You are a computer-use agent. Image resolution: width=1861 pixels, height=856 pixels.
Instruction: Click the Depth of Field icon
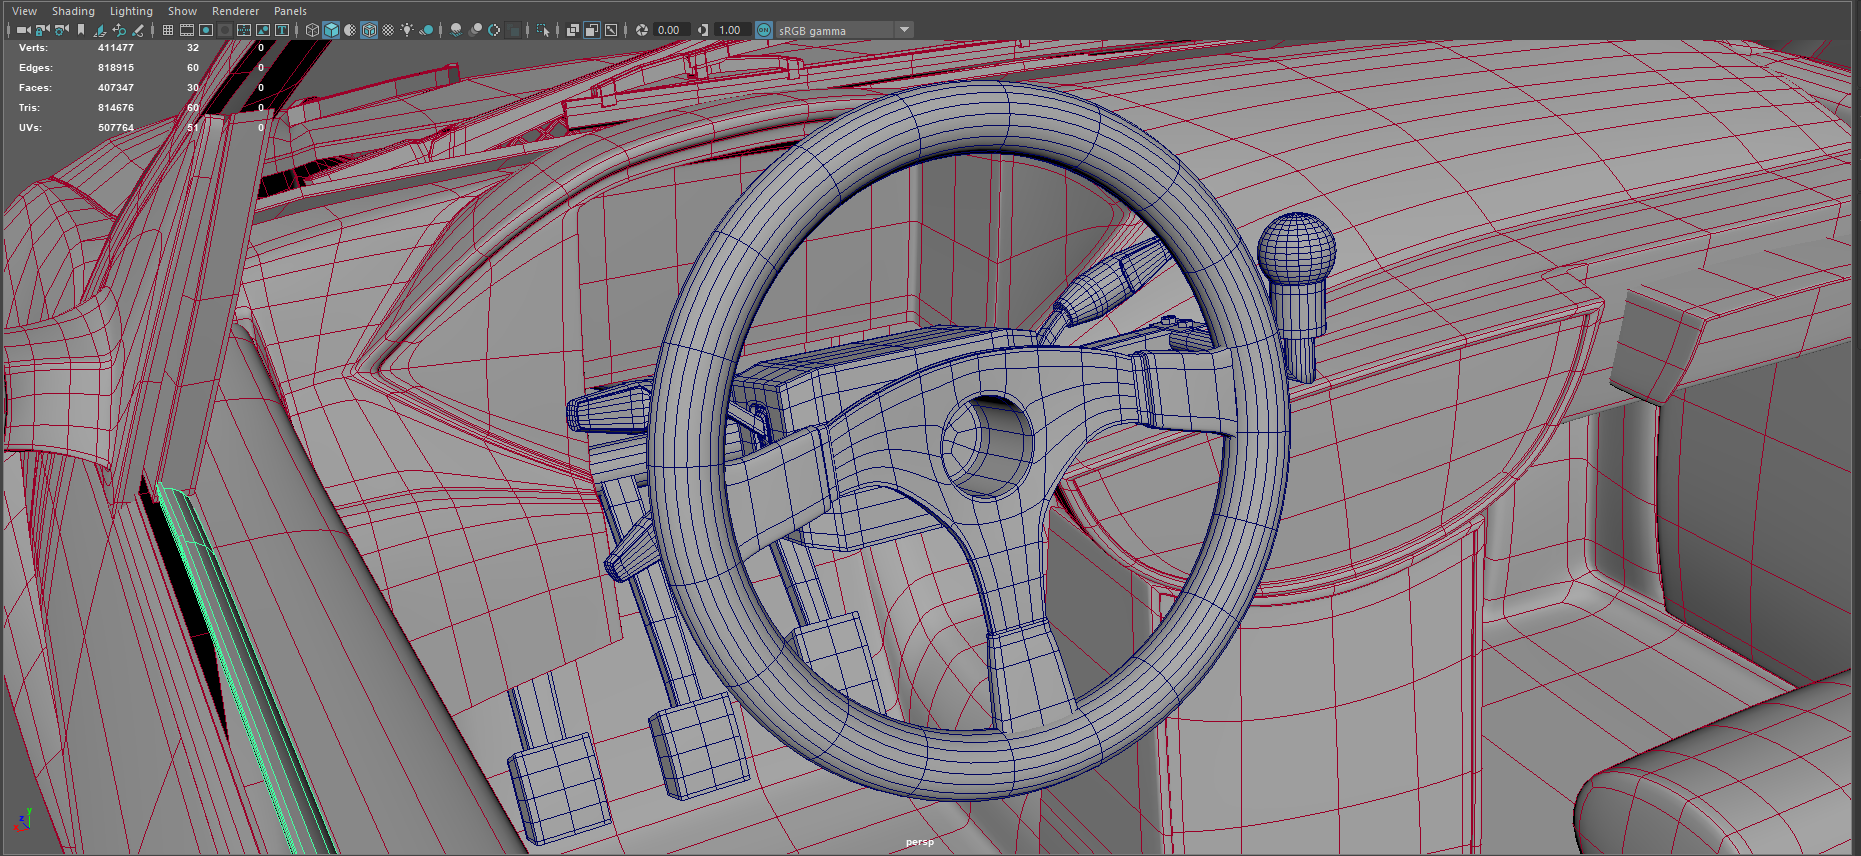point(513,30)
